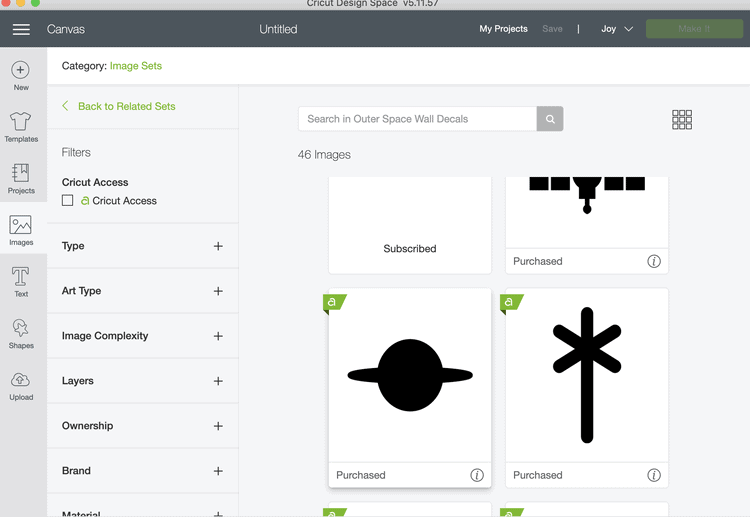
Task: Click the search magnifier button
Action: pyautogui.click(x=550, y=119)
